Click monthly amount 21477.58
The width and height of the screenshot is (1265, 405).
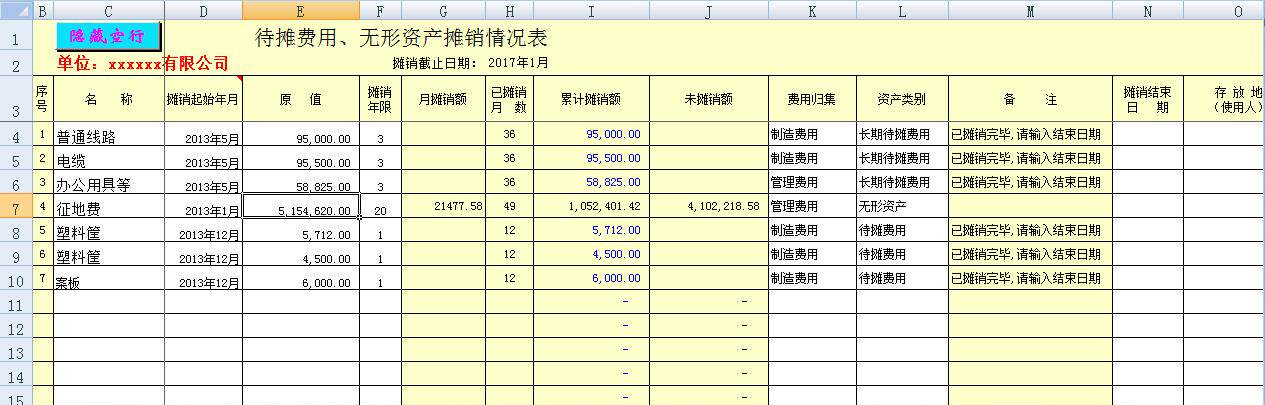coord(443,208)
